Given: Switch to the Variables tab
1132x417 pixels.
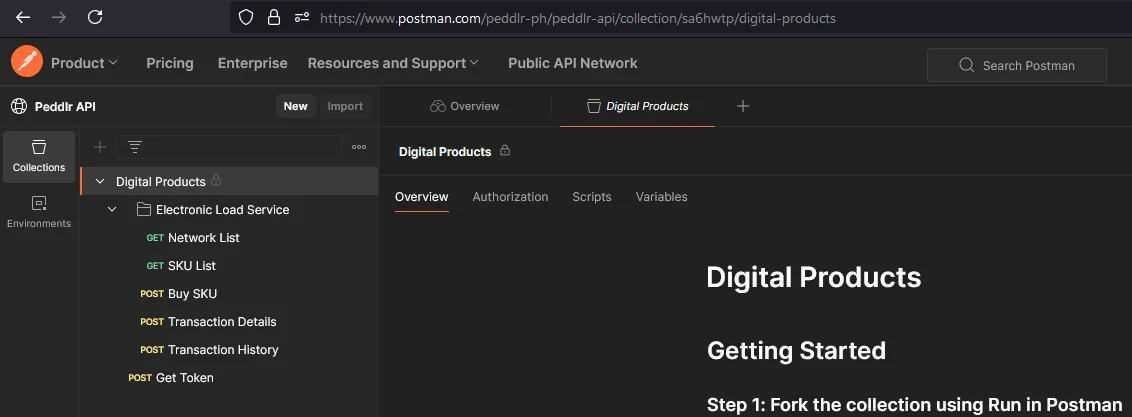Looking at the screenshot, I should [x=661, y=196].
